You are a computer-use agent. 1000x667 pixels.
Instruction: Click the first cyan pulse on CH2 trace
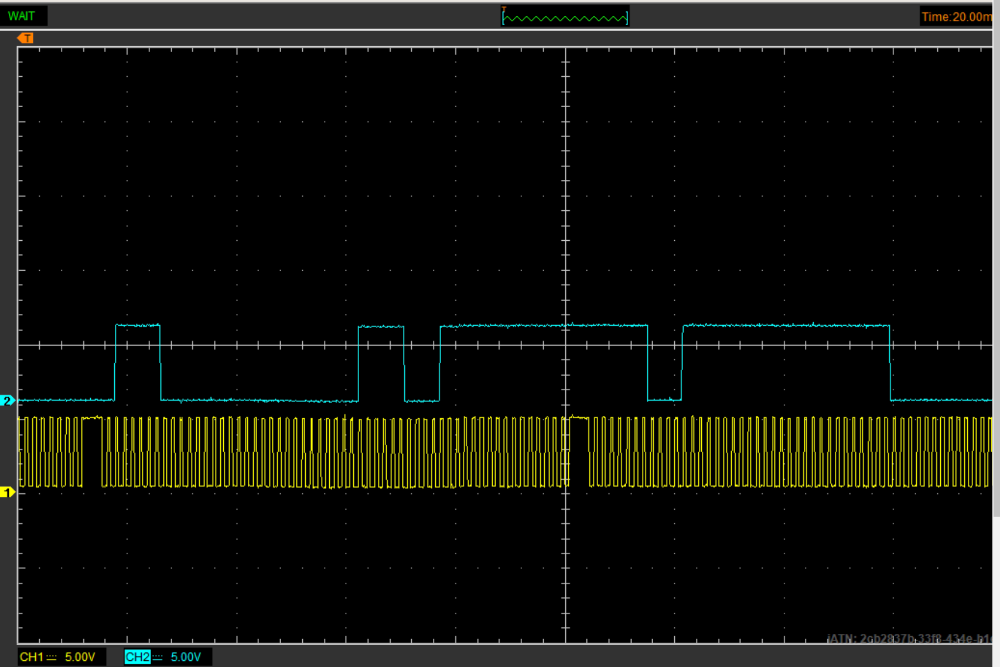138,326
